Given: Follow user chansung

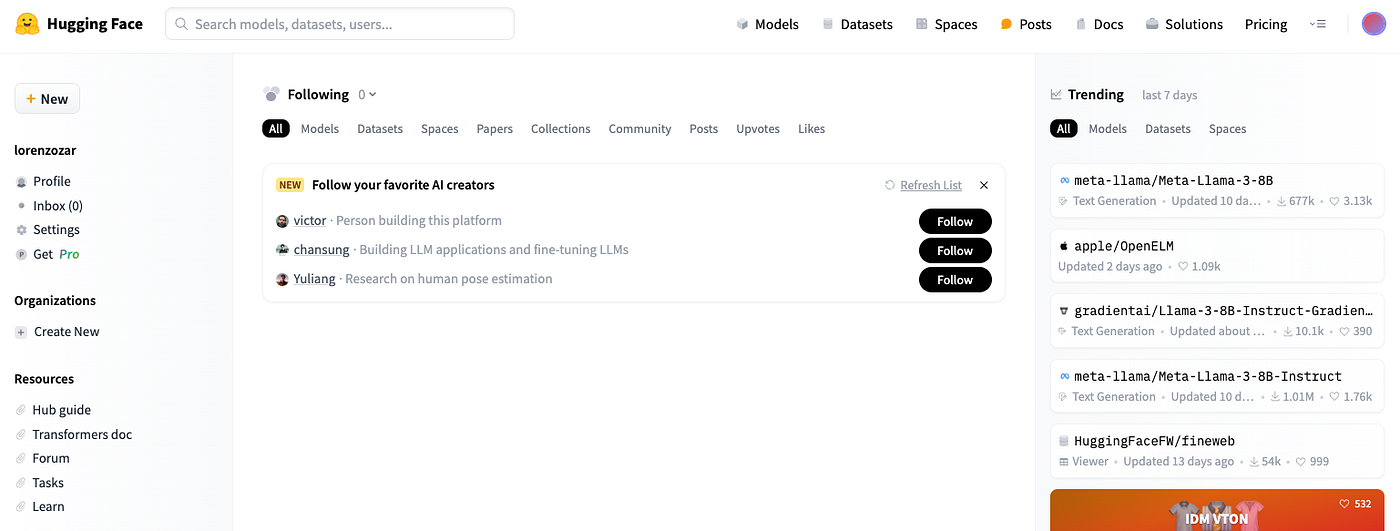Looking at the screenshot, I should (x=955, y=251).
